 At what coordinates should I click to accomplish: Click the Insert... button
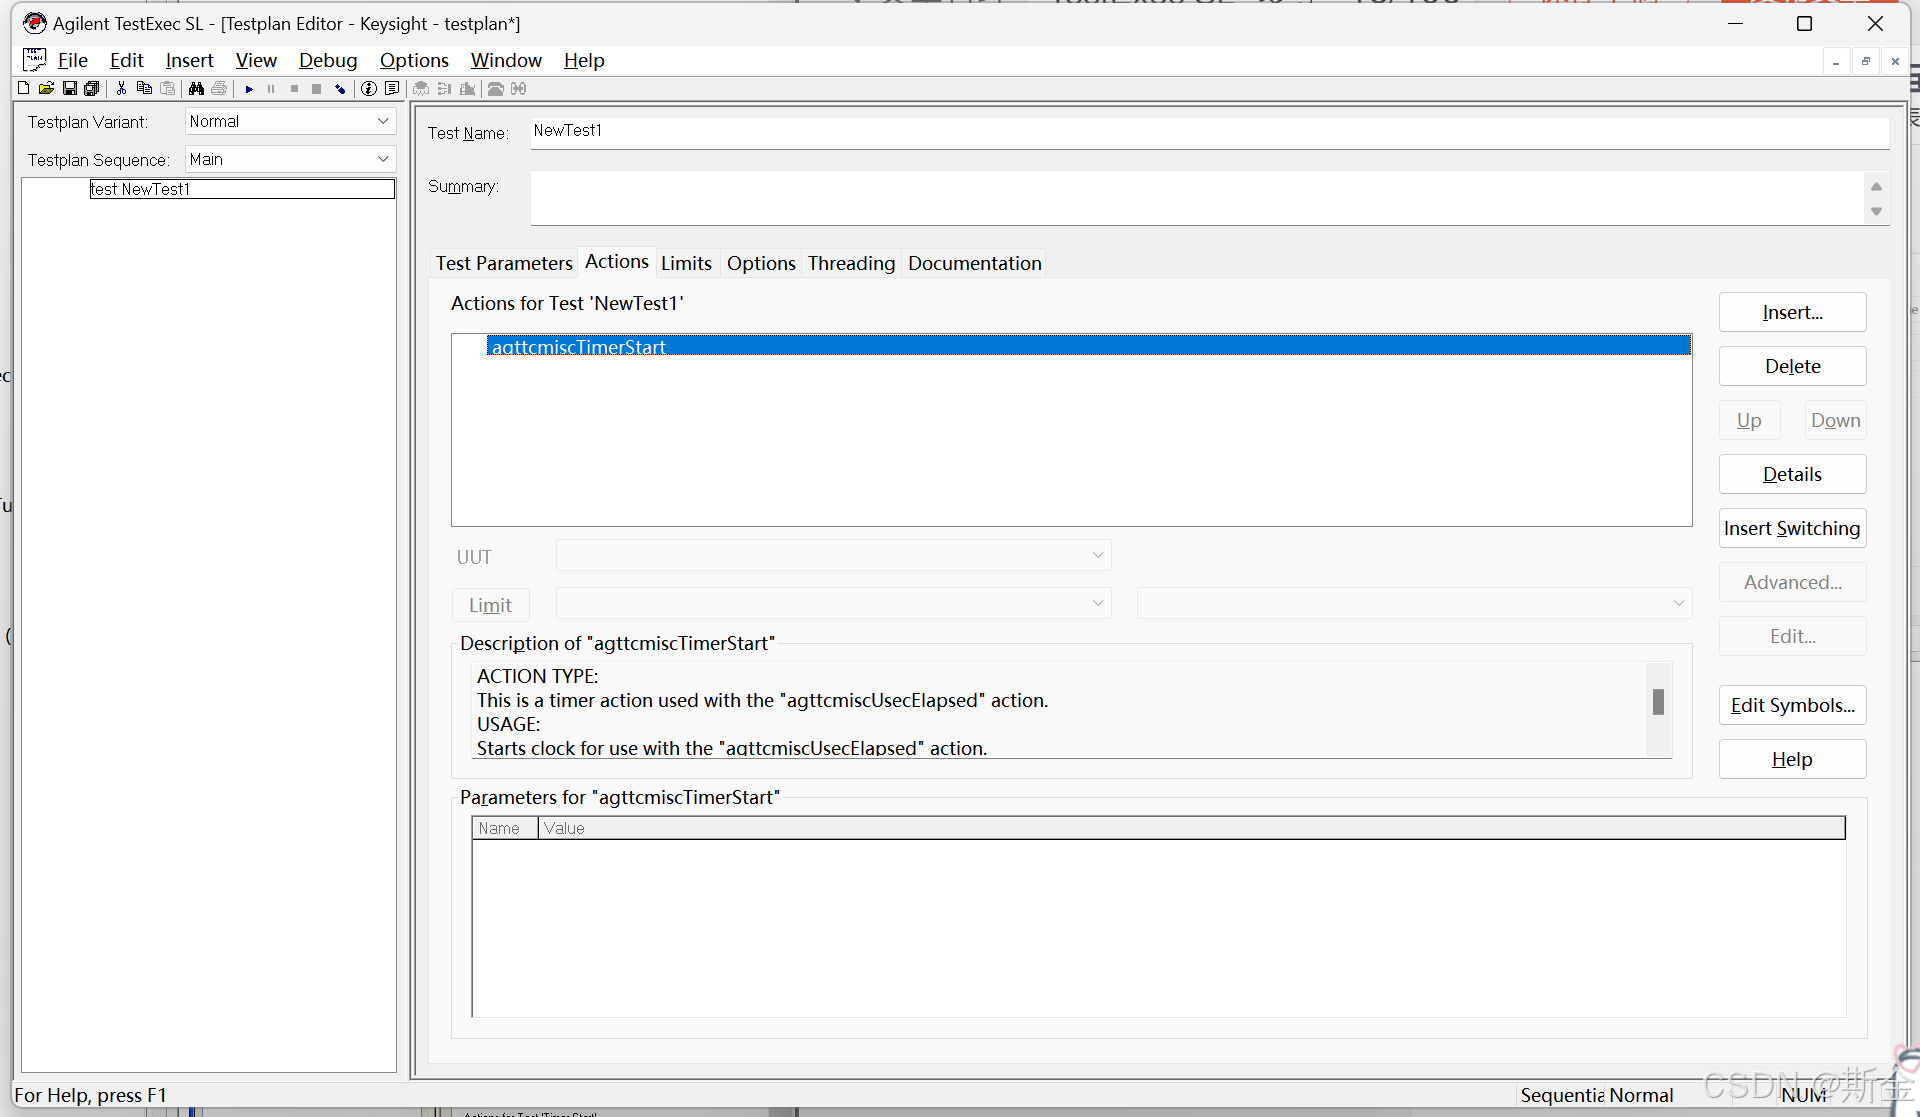pyautogui.click(x=1792, y=313)
